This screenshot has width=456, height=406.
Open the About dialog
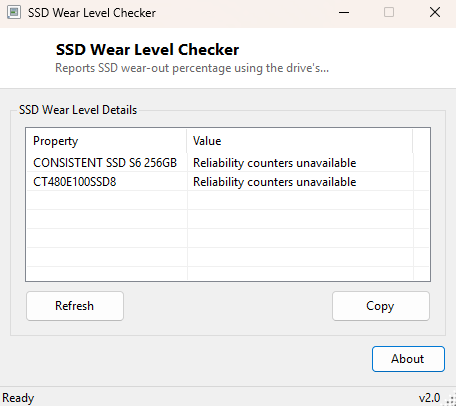click(x=408, y=359)
